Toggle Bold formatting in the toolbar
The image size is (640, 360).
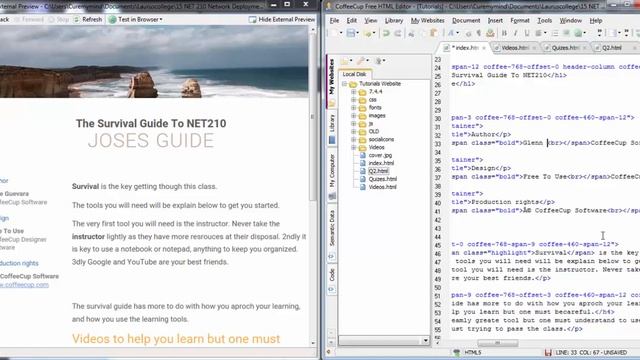point(504,33)
